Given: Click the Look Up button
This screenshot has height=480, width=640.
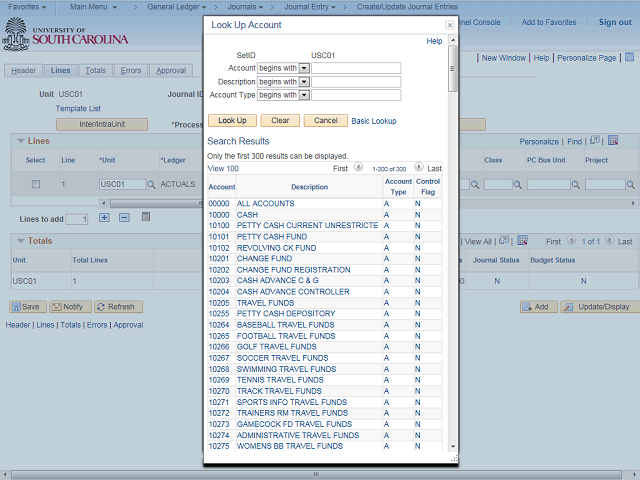Looking at the screenshot, I should (x=232, y=120).
